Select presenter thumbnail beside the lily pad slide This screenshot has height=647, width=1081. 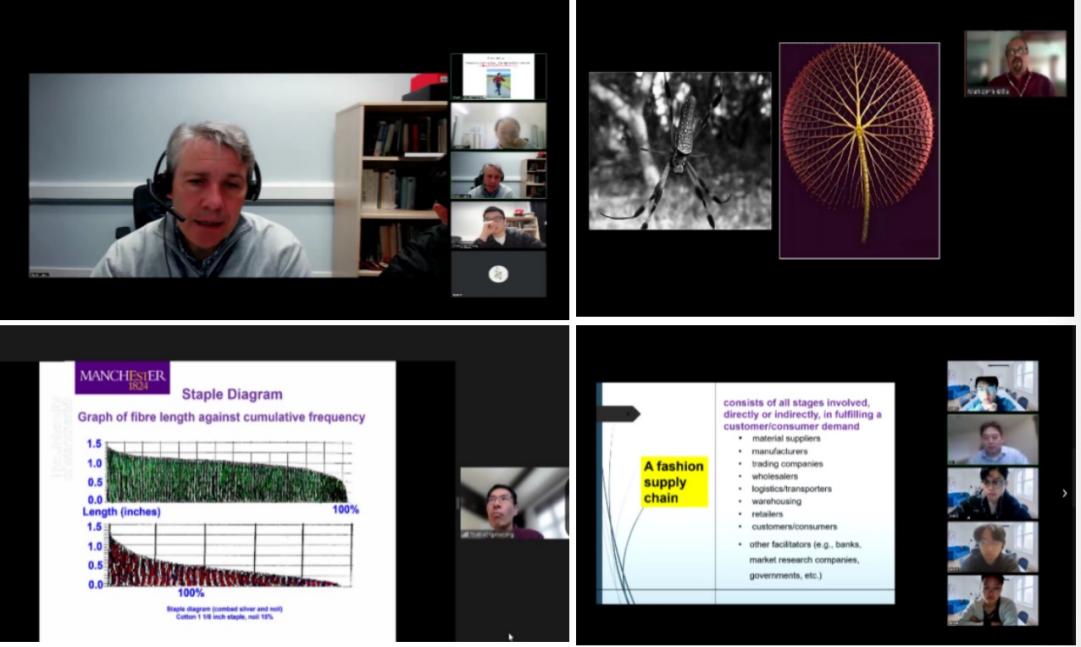tap(1015, 64)
